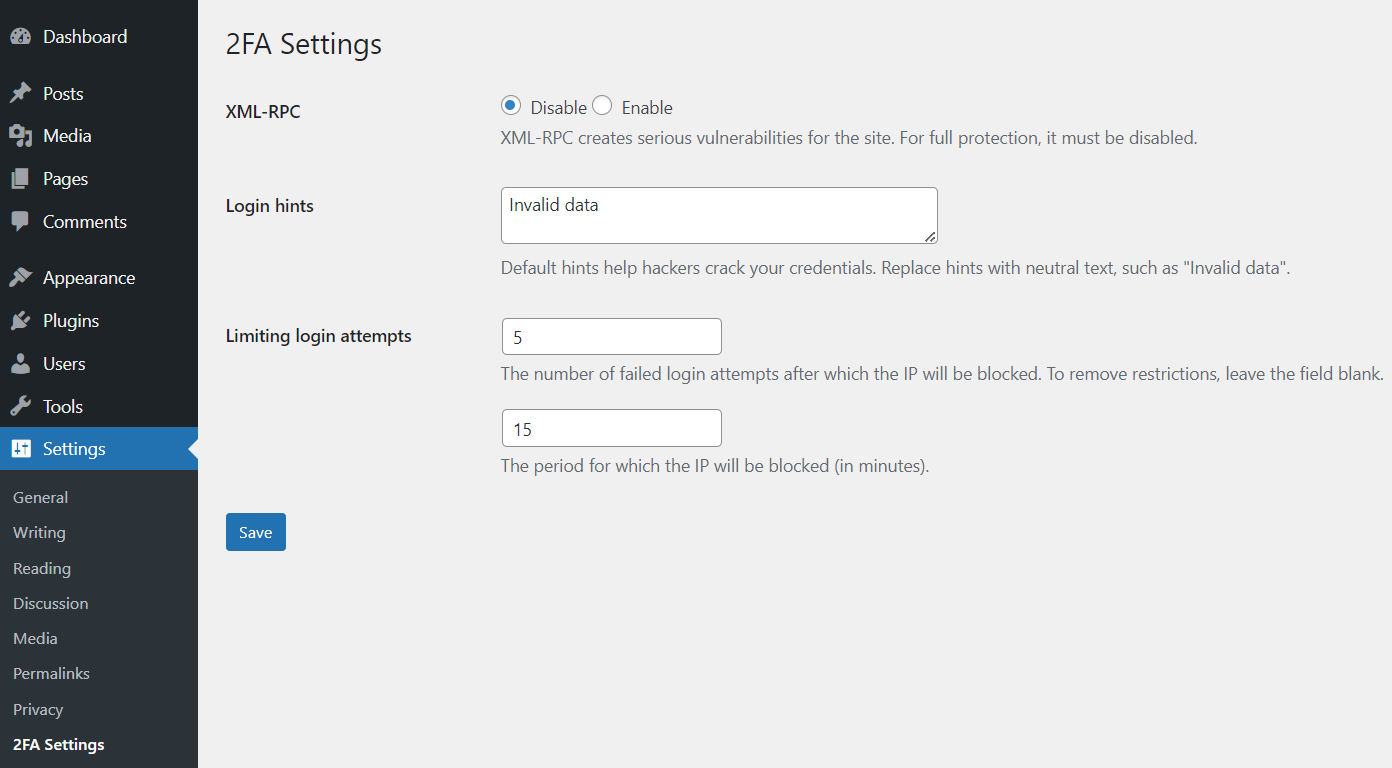Click the Media library icon
Screen dimensions: 1392x768
coord(21,136)
